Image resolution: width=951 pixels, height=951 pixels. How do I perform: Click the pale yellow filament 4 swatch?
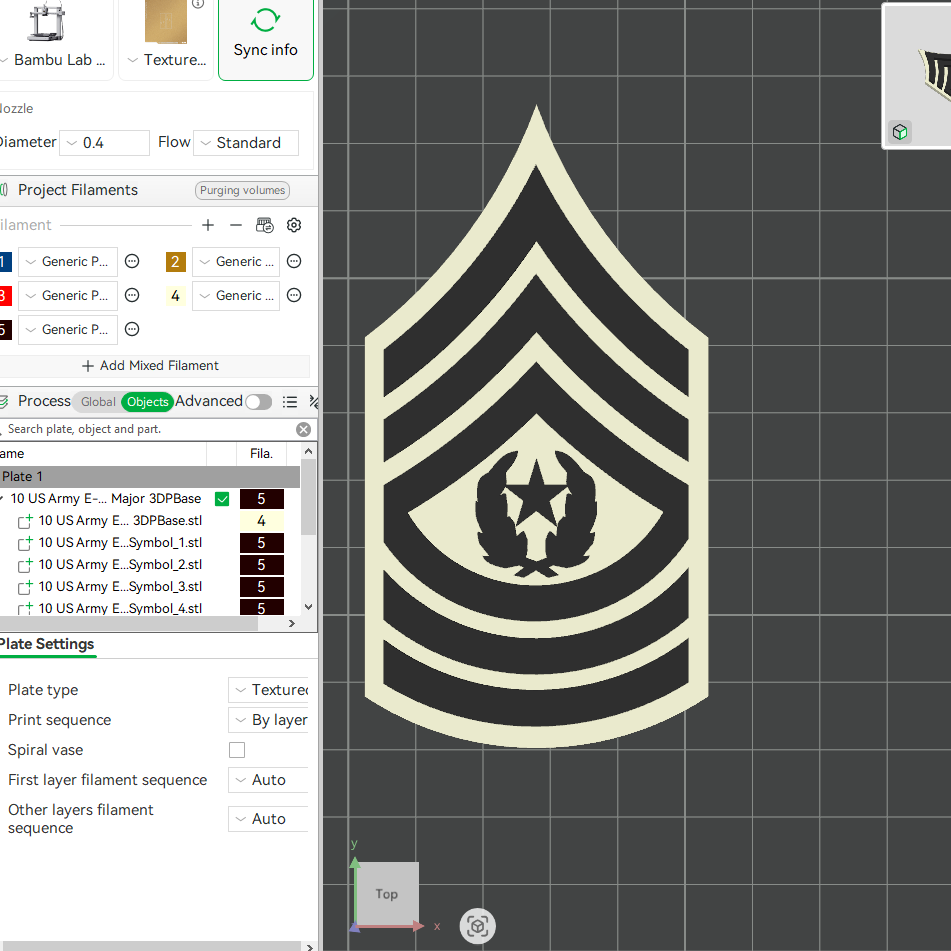(x=175, y=295)
